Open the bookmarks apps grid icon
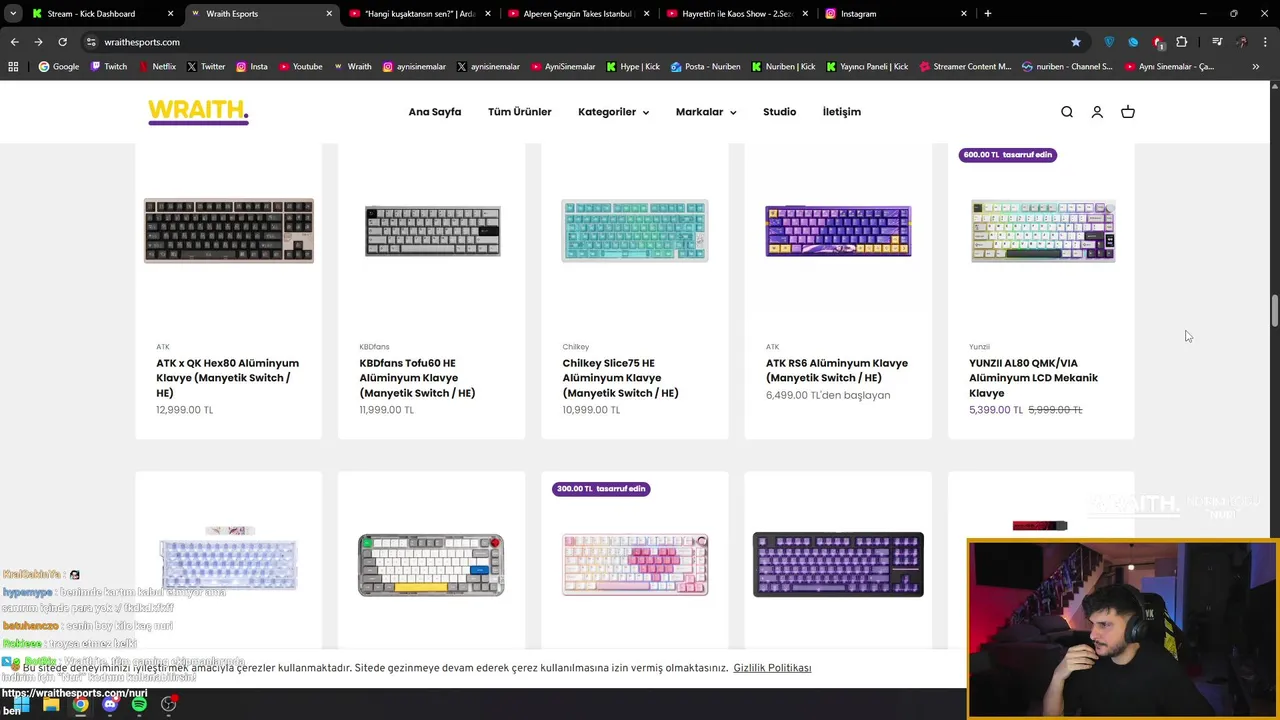The image size is (1280, 720). 13,67
